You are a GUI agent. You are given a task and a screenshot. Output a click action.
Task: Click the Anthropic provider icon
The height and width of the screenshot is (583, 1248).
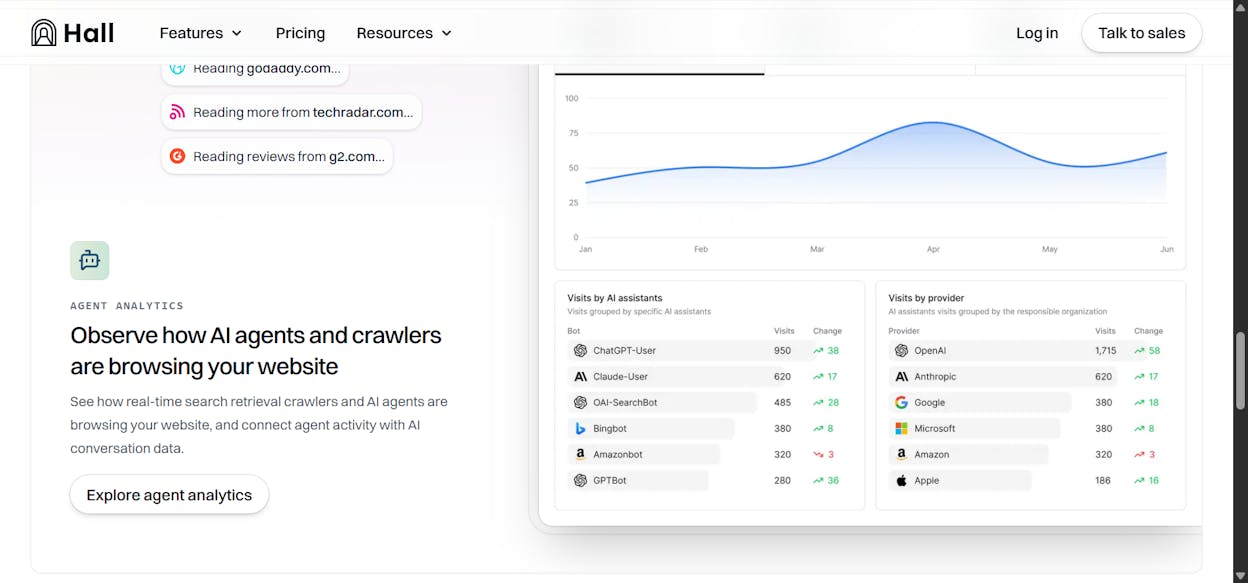pos(901,376)
